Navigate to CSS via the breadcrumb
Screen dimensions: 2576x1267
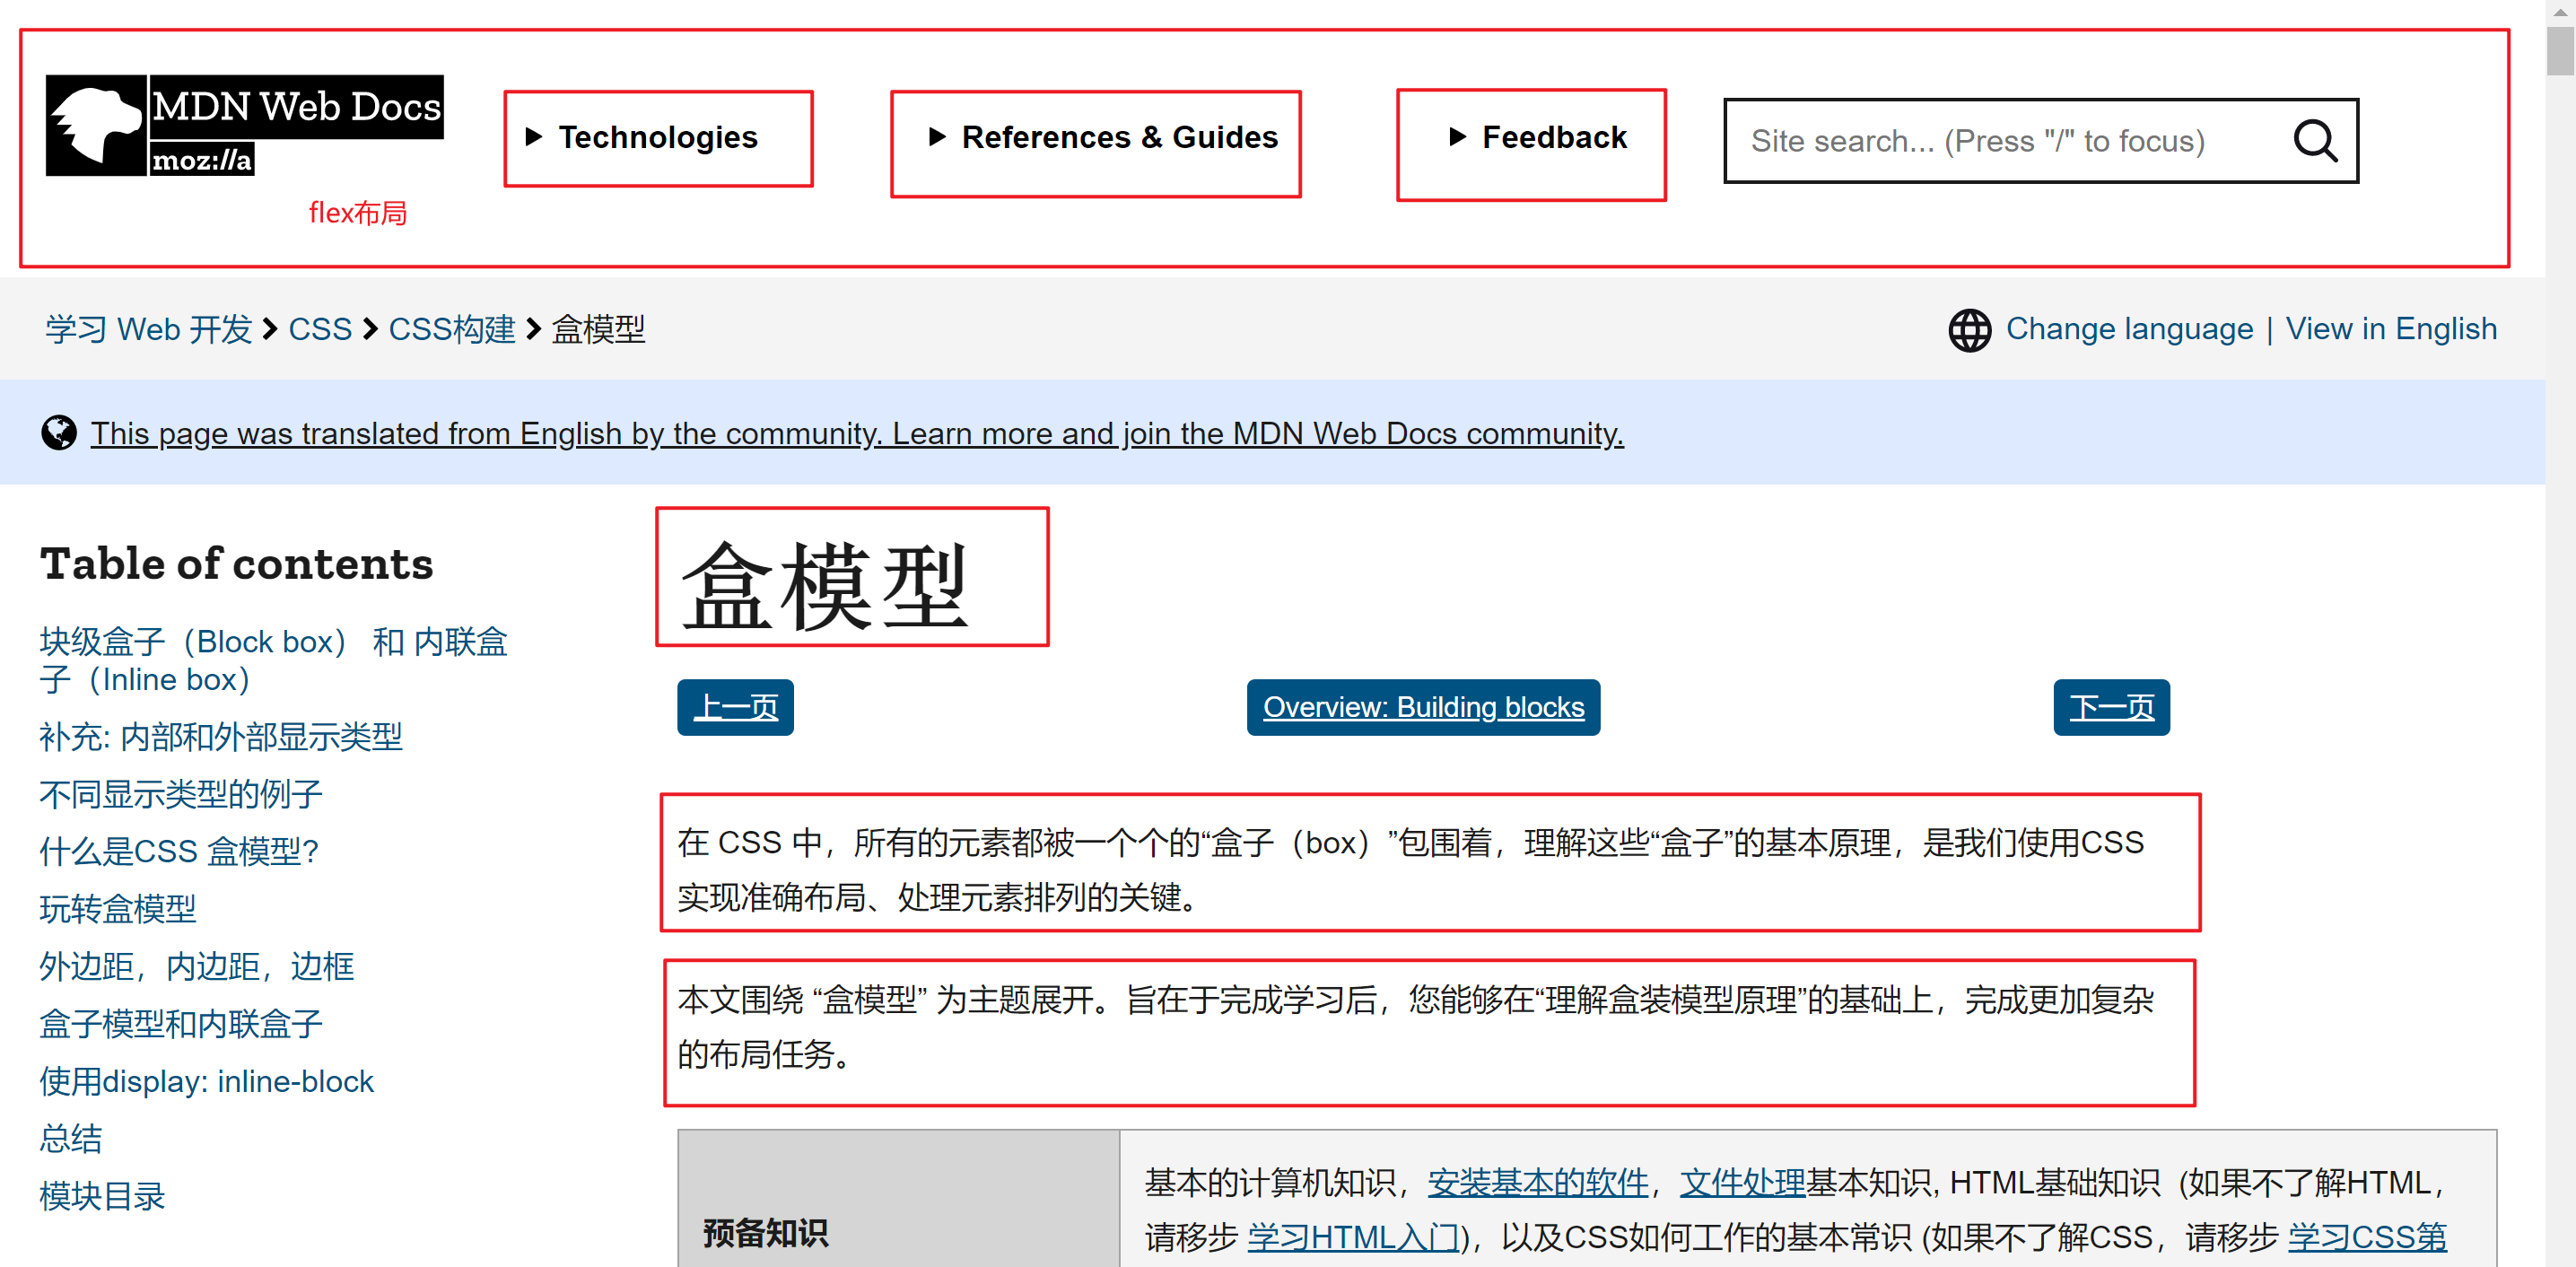pyautogui.click(x=320, y=328)
